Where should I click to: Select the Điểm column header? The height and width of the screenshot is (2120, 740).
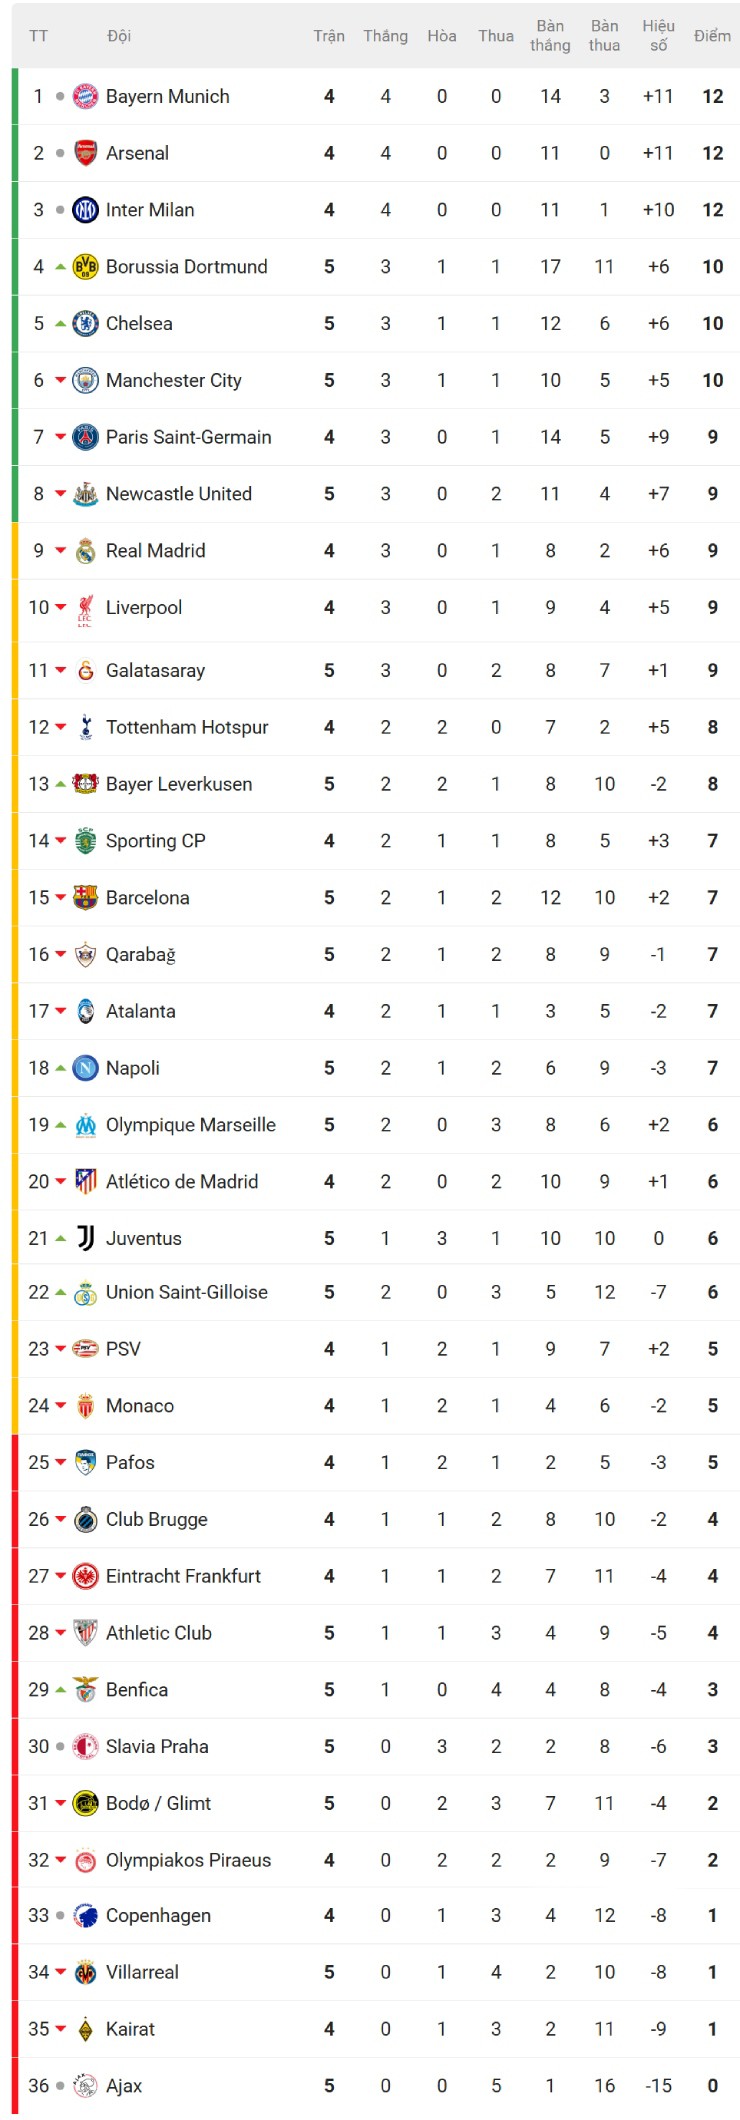(x=712, y=35)
